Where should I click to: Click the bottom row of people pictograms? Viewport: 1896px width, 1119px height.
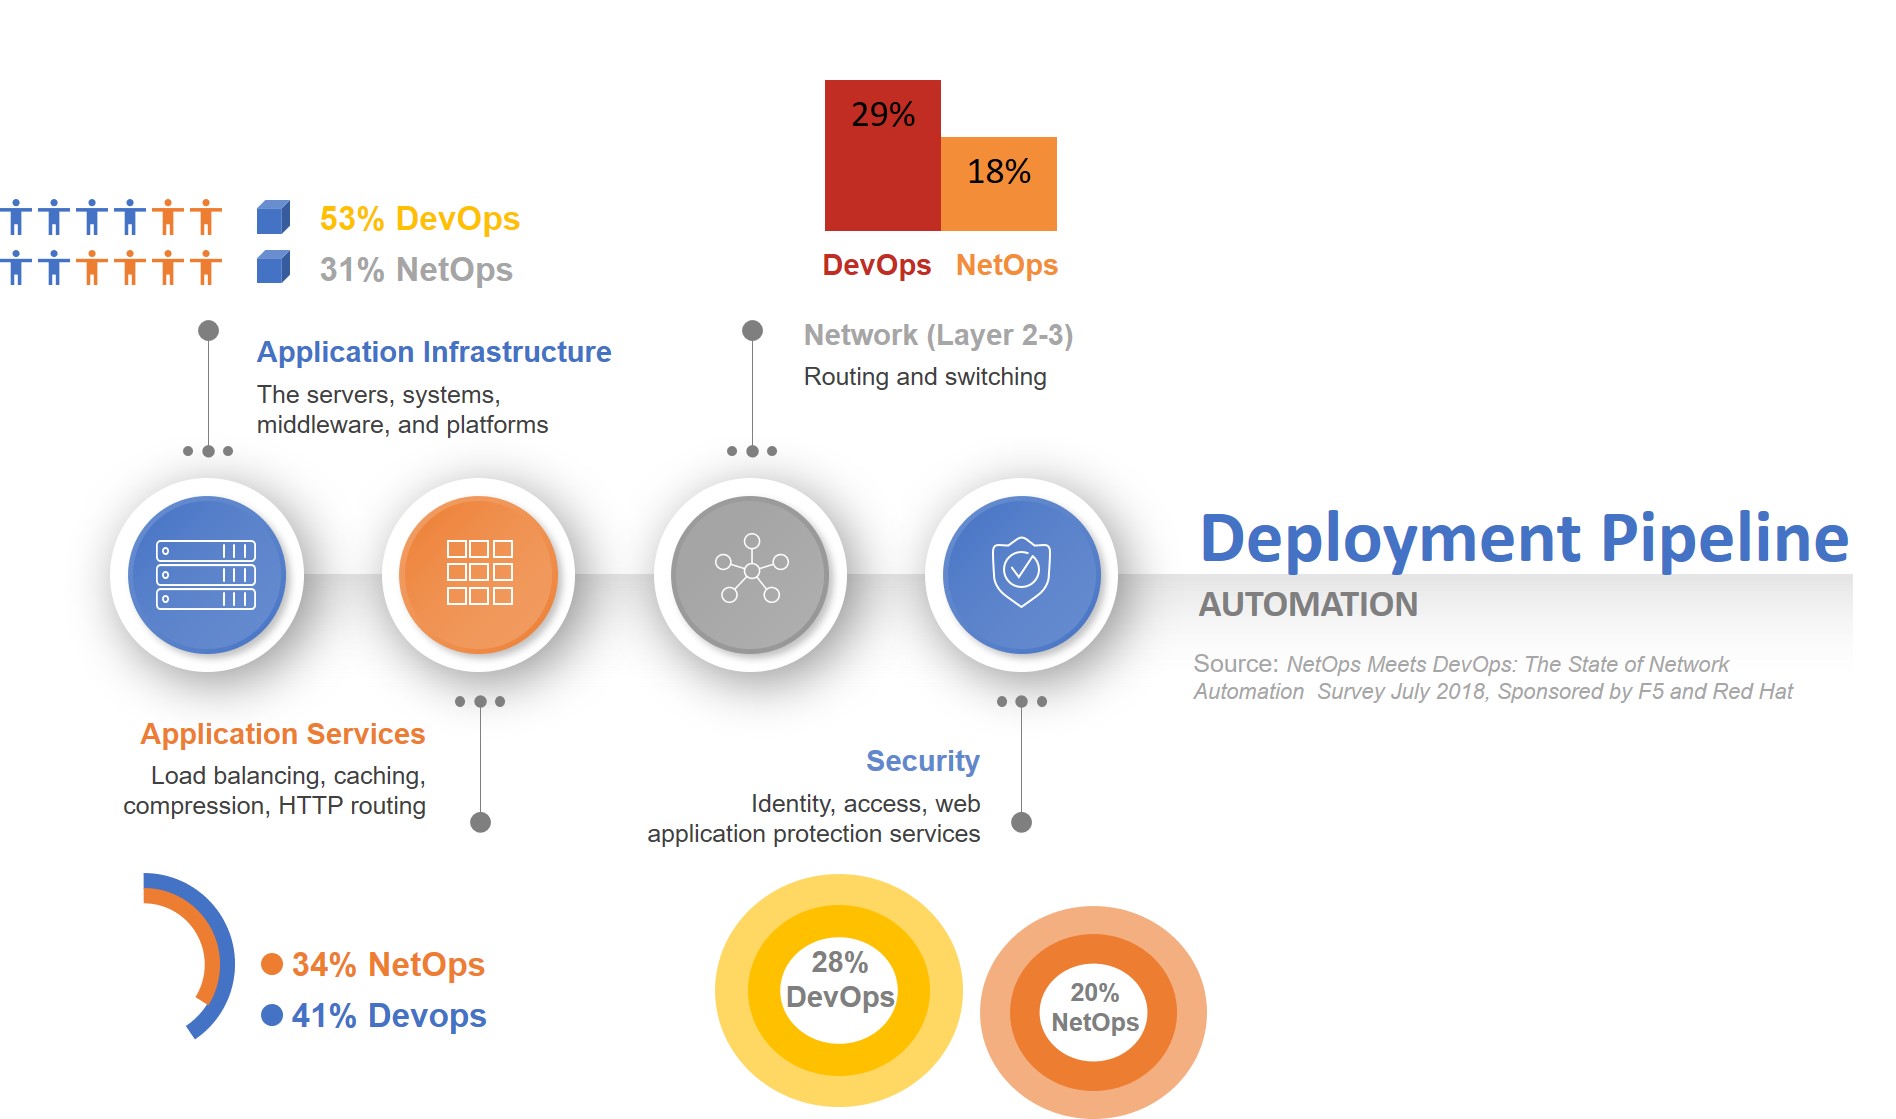(x=110, y=267)
